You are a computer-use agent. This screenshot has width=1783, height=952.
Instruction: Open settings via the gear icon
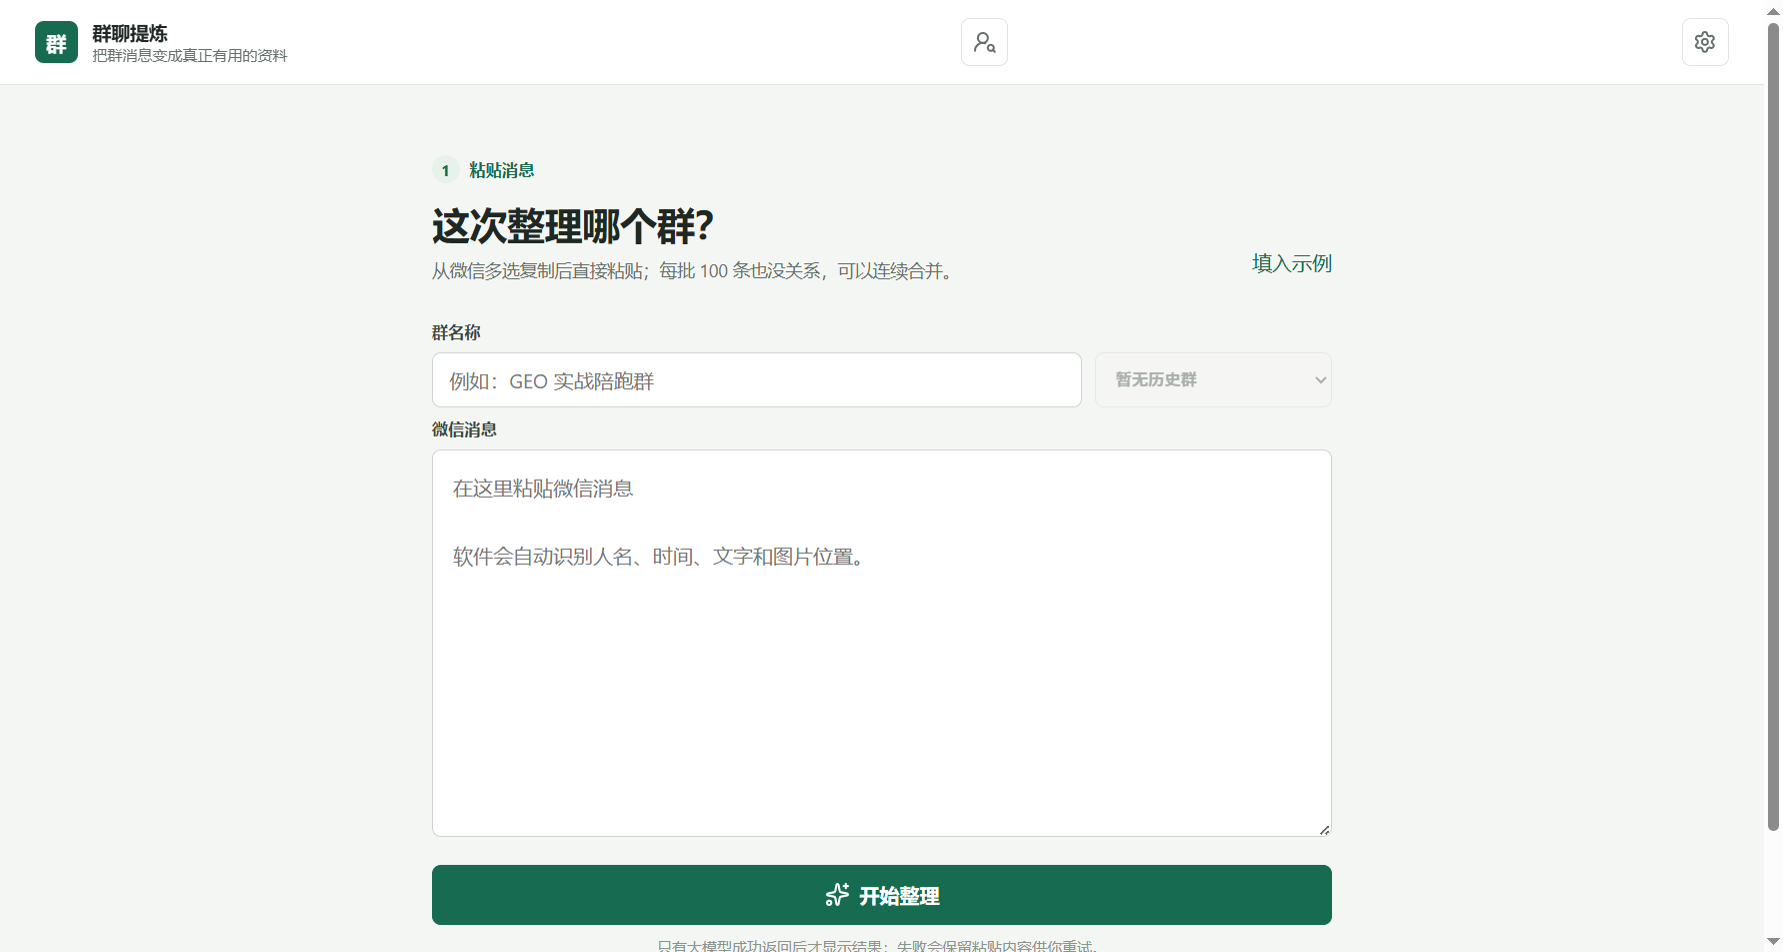(1705, 42)
